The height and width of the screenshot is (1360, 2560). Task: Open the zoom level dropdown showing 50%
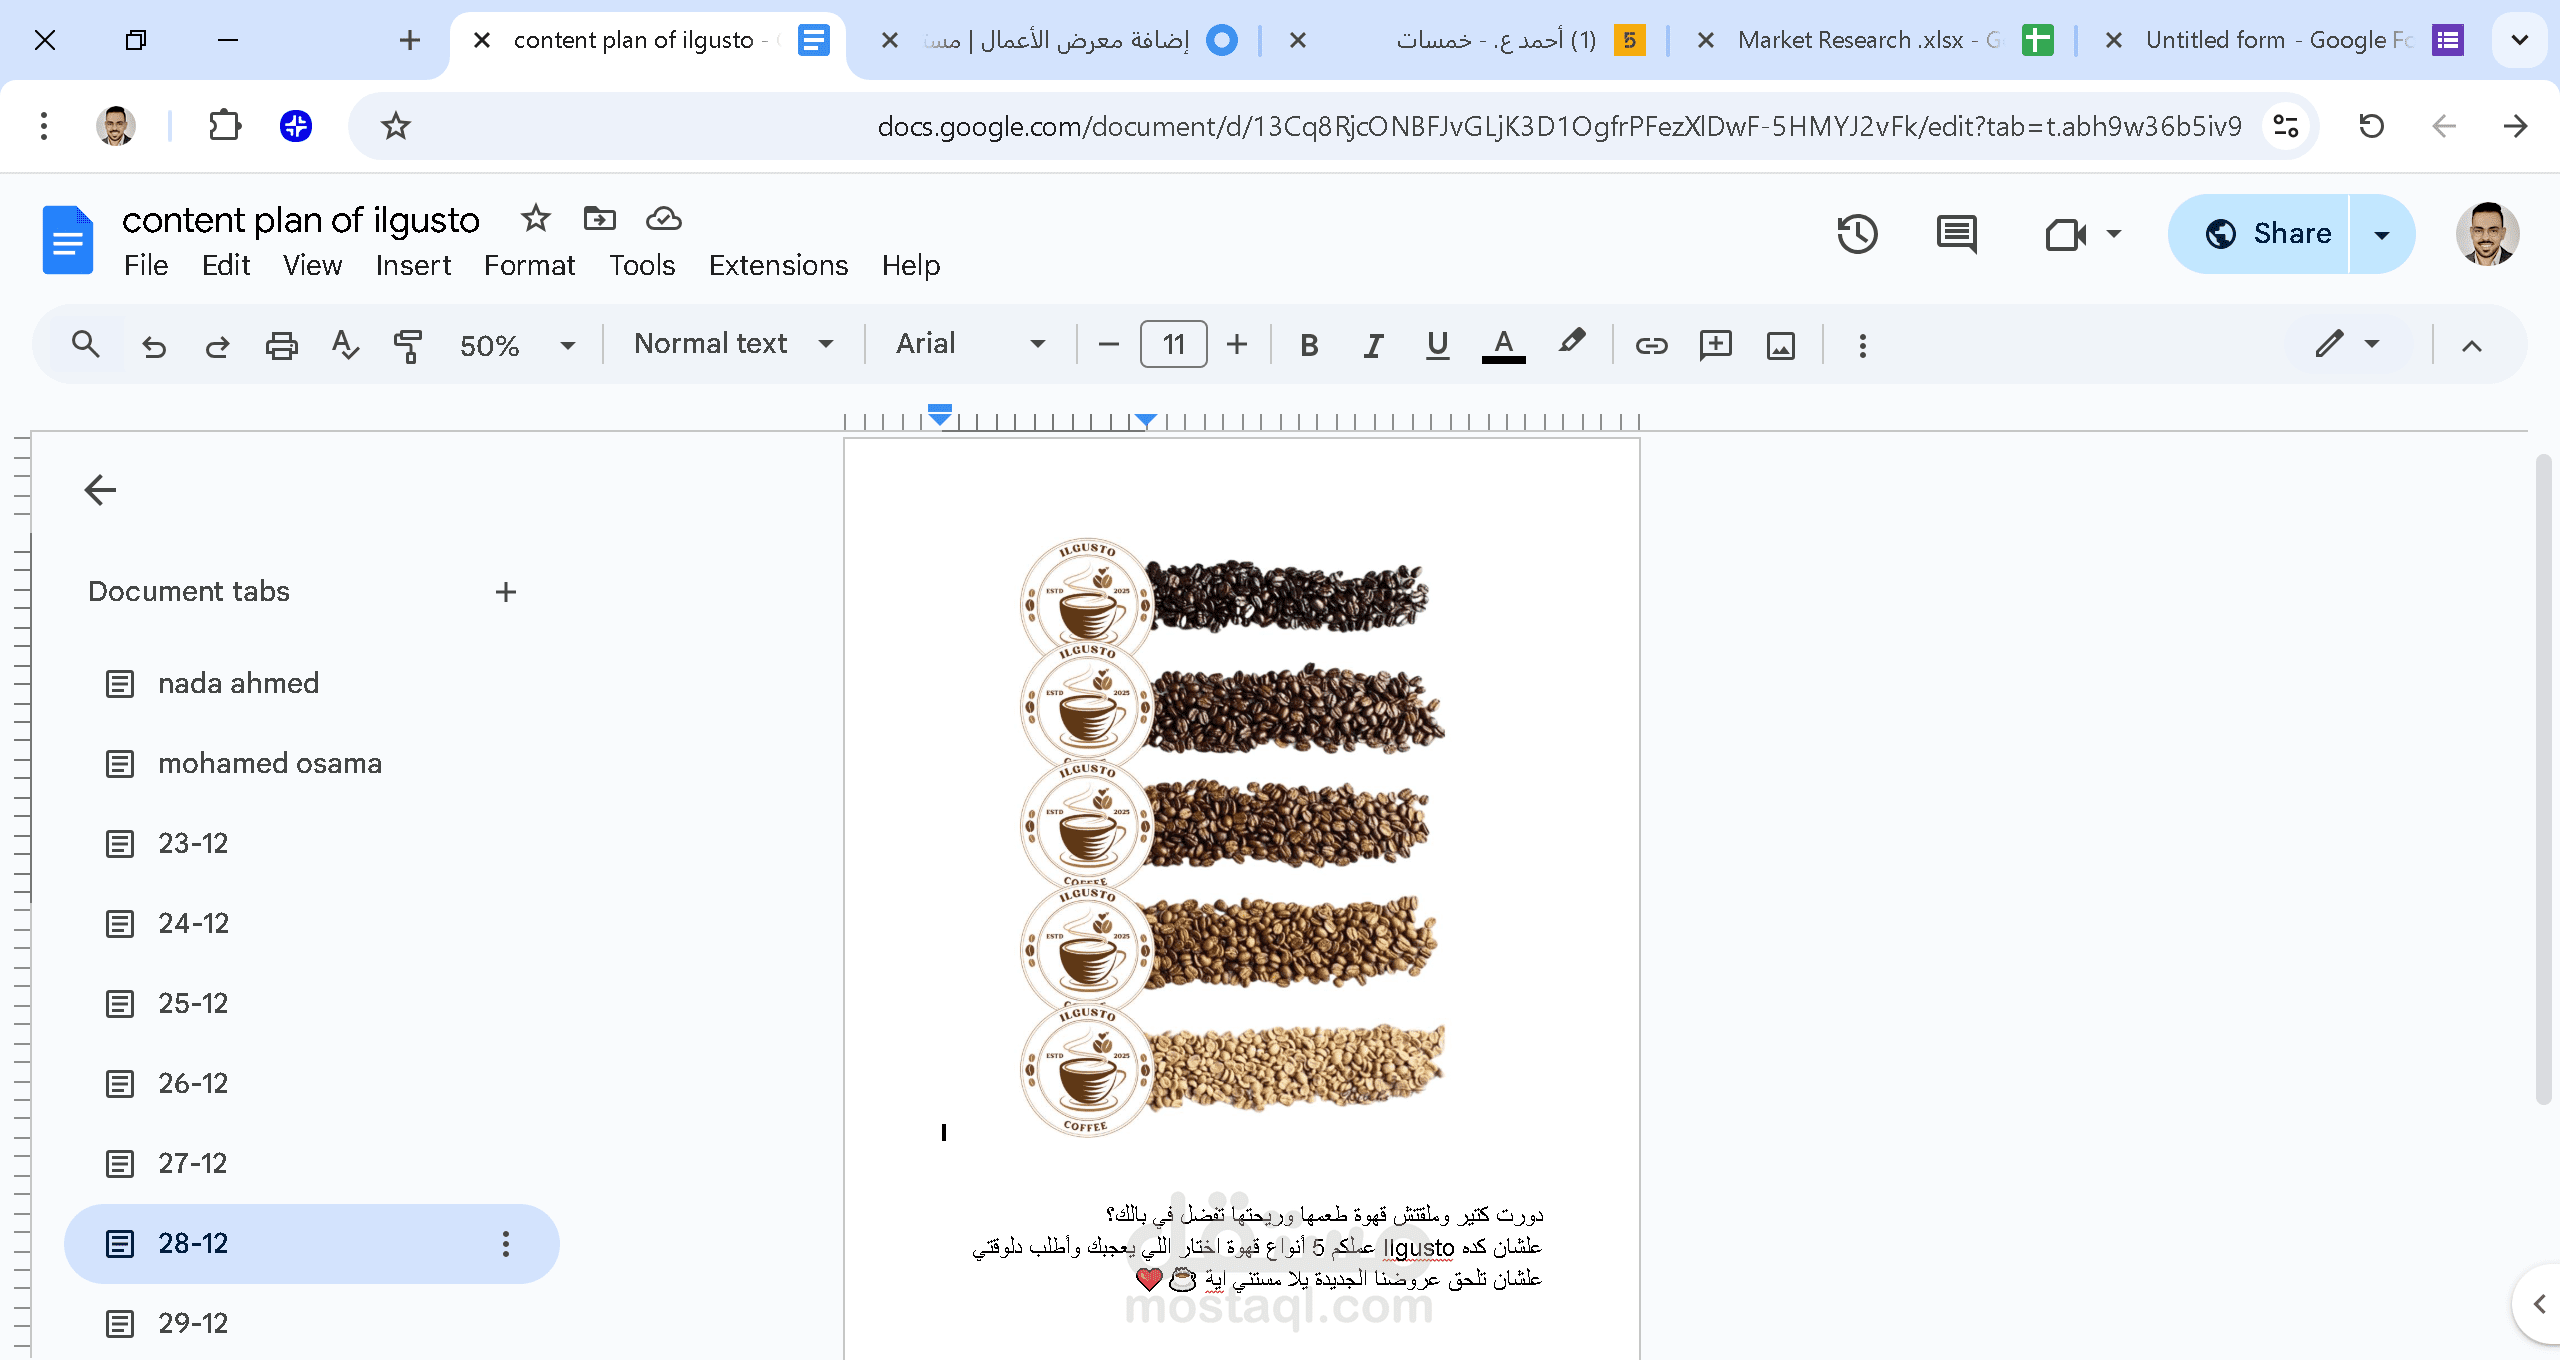(x=517, y=345)
